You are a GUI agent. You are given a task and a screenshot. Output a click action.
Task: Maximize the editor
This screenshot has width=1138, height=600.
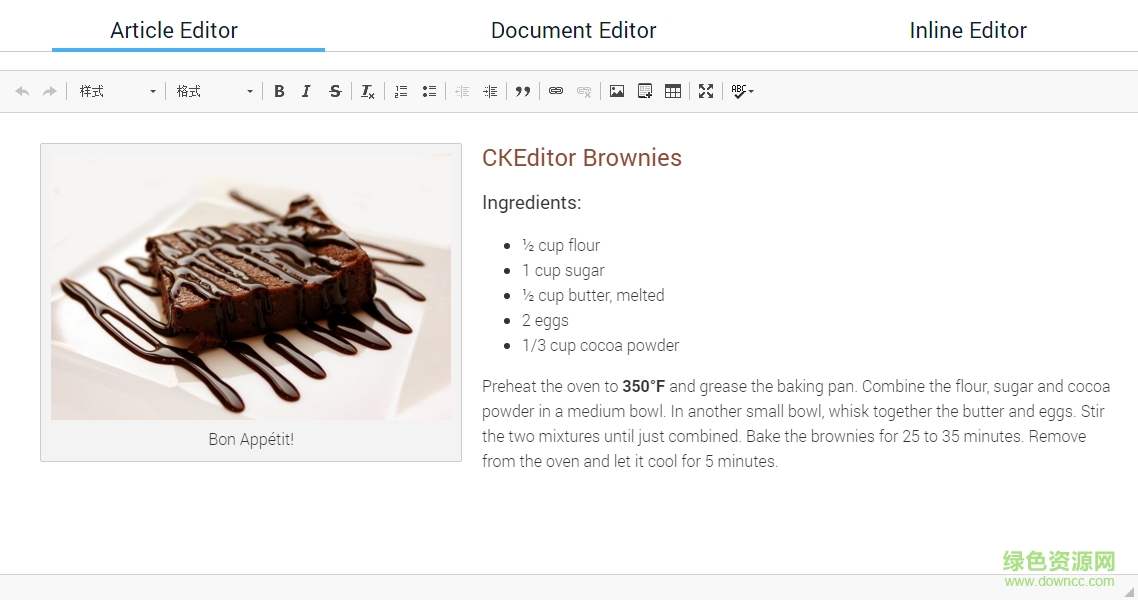tap(705, 91)
